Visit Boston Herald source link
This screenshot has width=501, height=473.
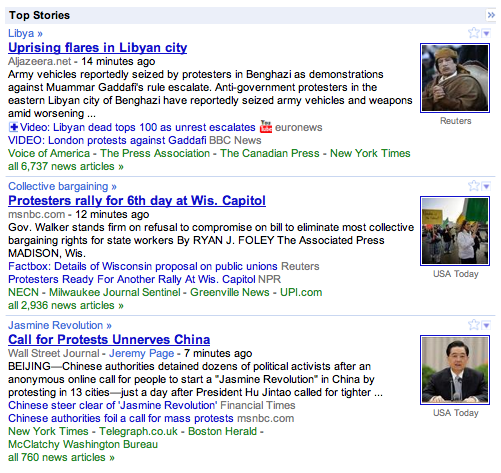tap(222, 431)
